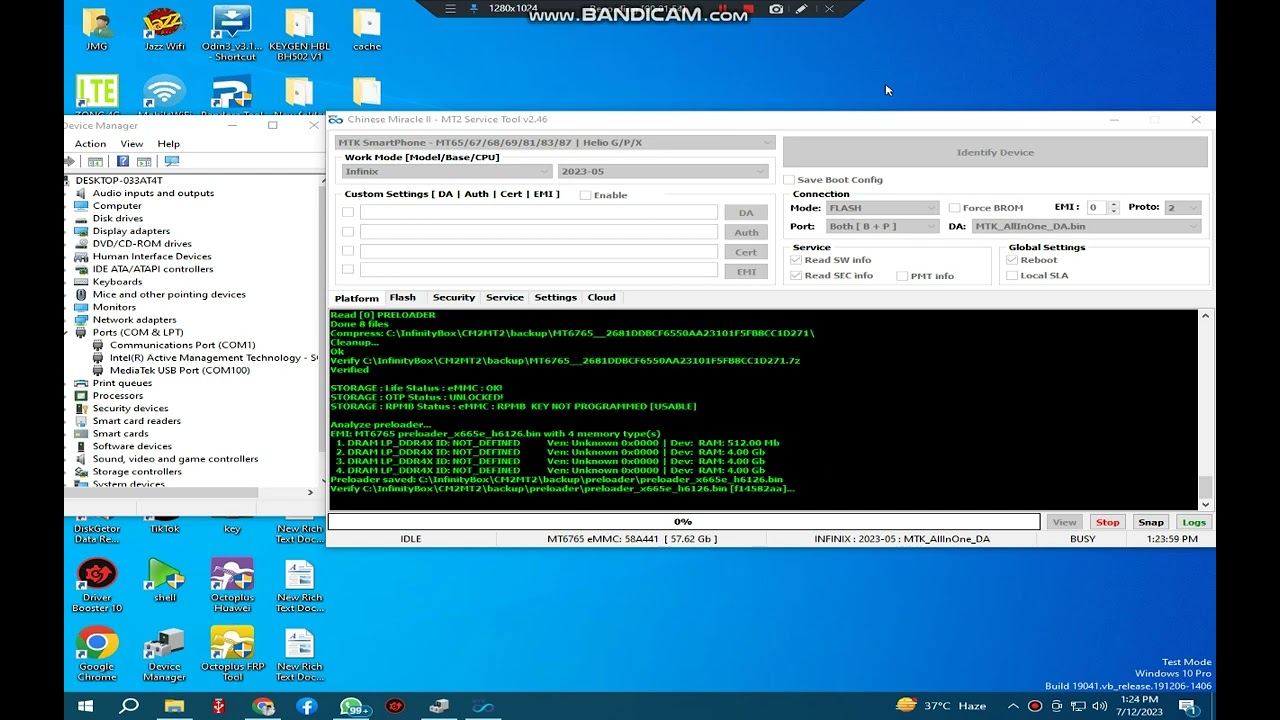Screen dimensions: 1280x720
Task: Switch to the Service tab
Action: coord(505,298)
